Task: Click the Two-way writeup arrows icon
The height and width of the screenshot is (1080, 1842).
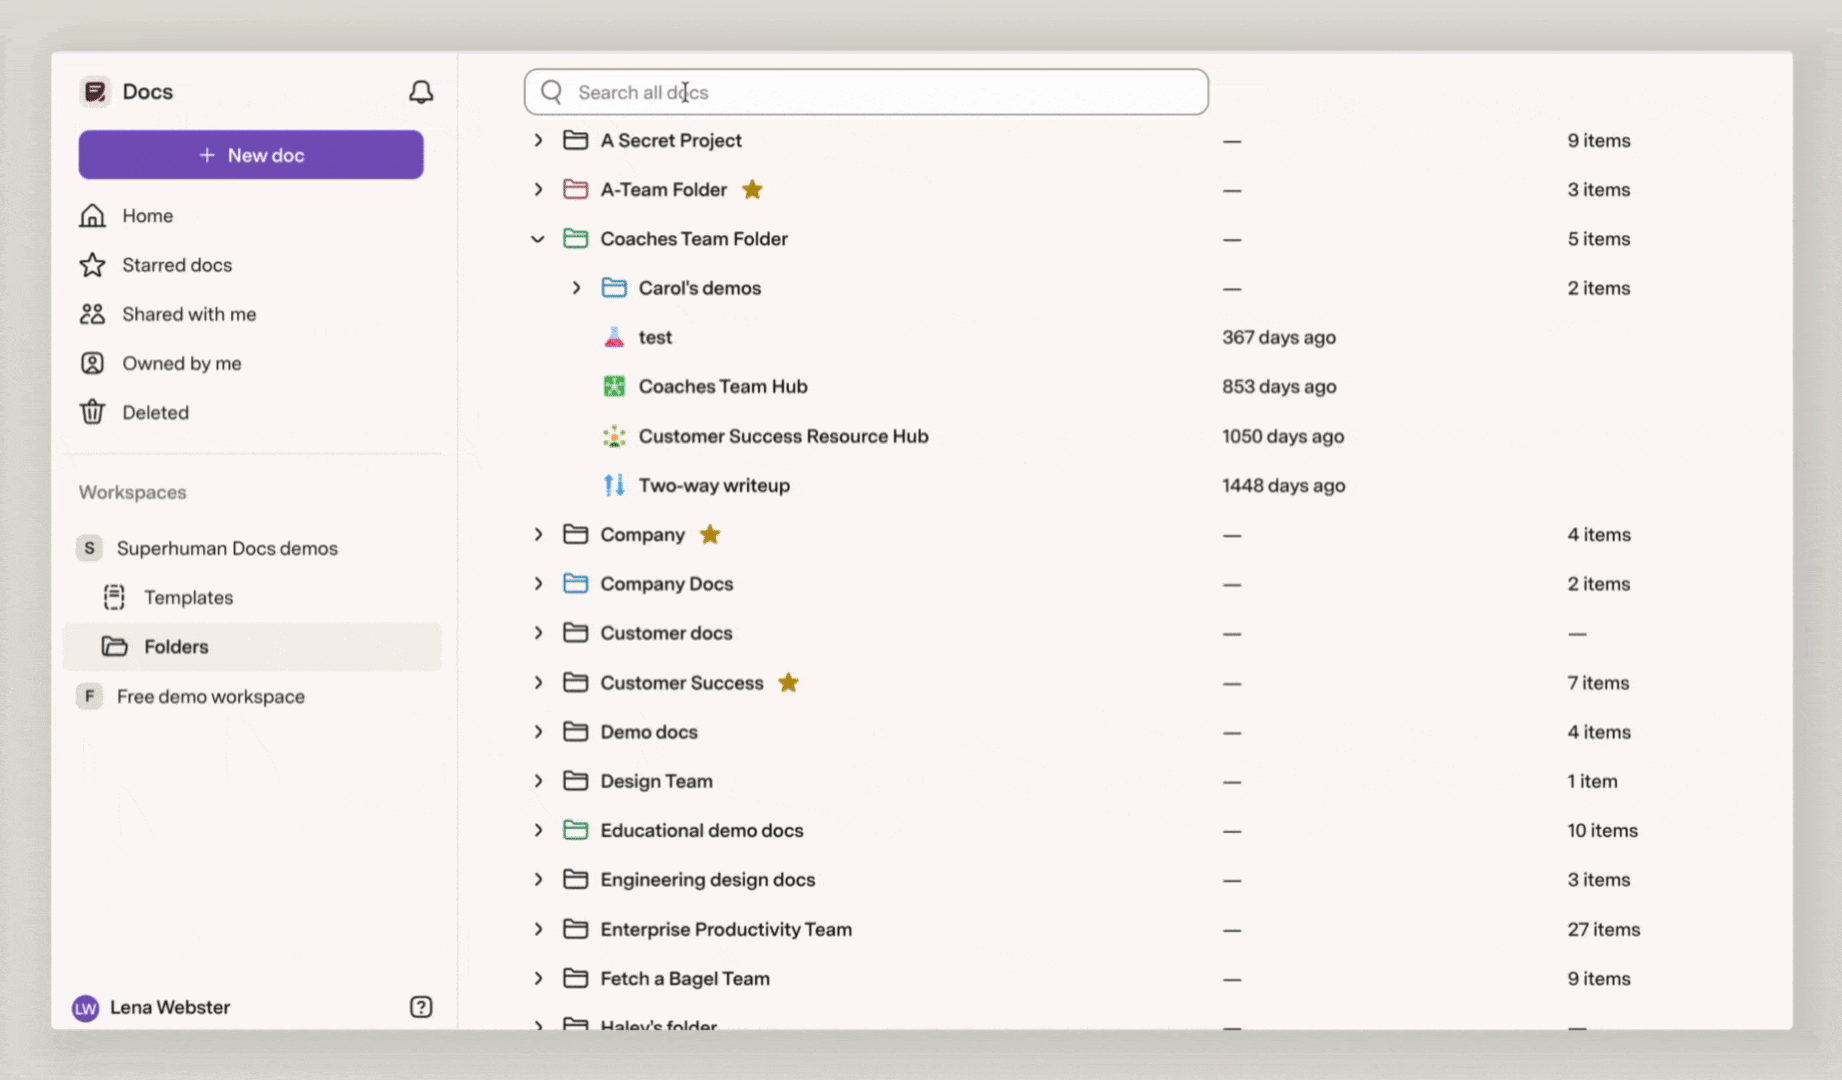Action: (614, 485)
